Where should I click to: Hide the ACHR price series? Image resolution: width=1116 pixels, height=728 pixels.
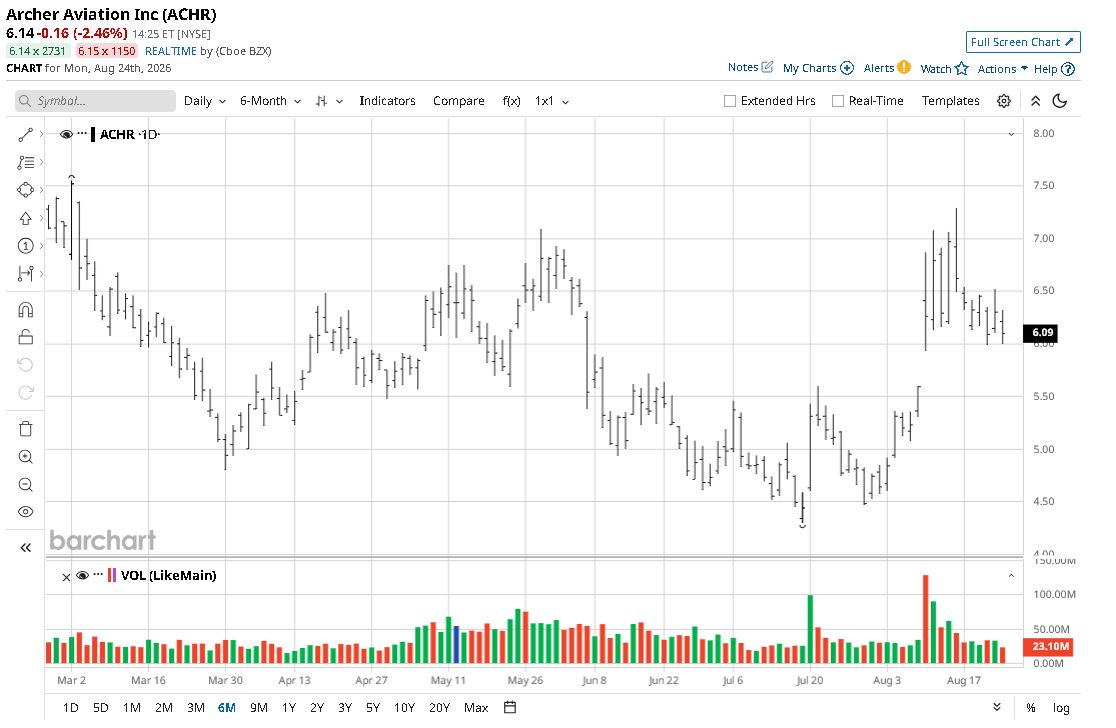(x=66, y=134)
